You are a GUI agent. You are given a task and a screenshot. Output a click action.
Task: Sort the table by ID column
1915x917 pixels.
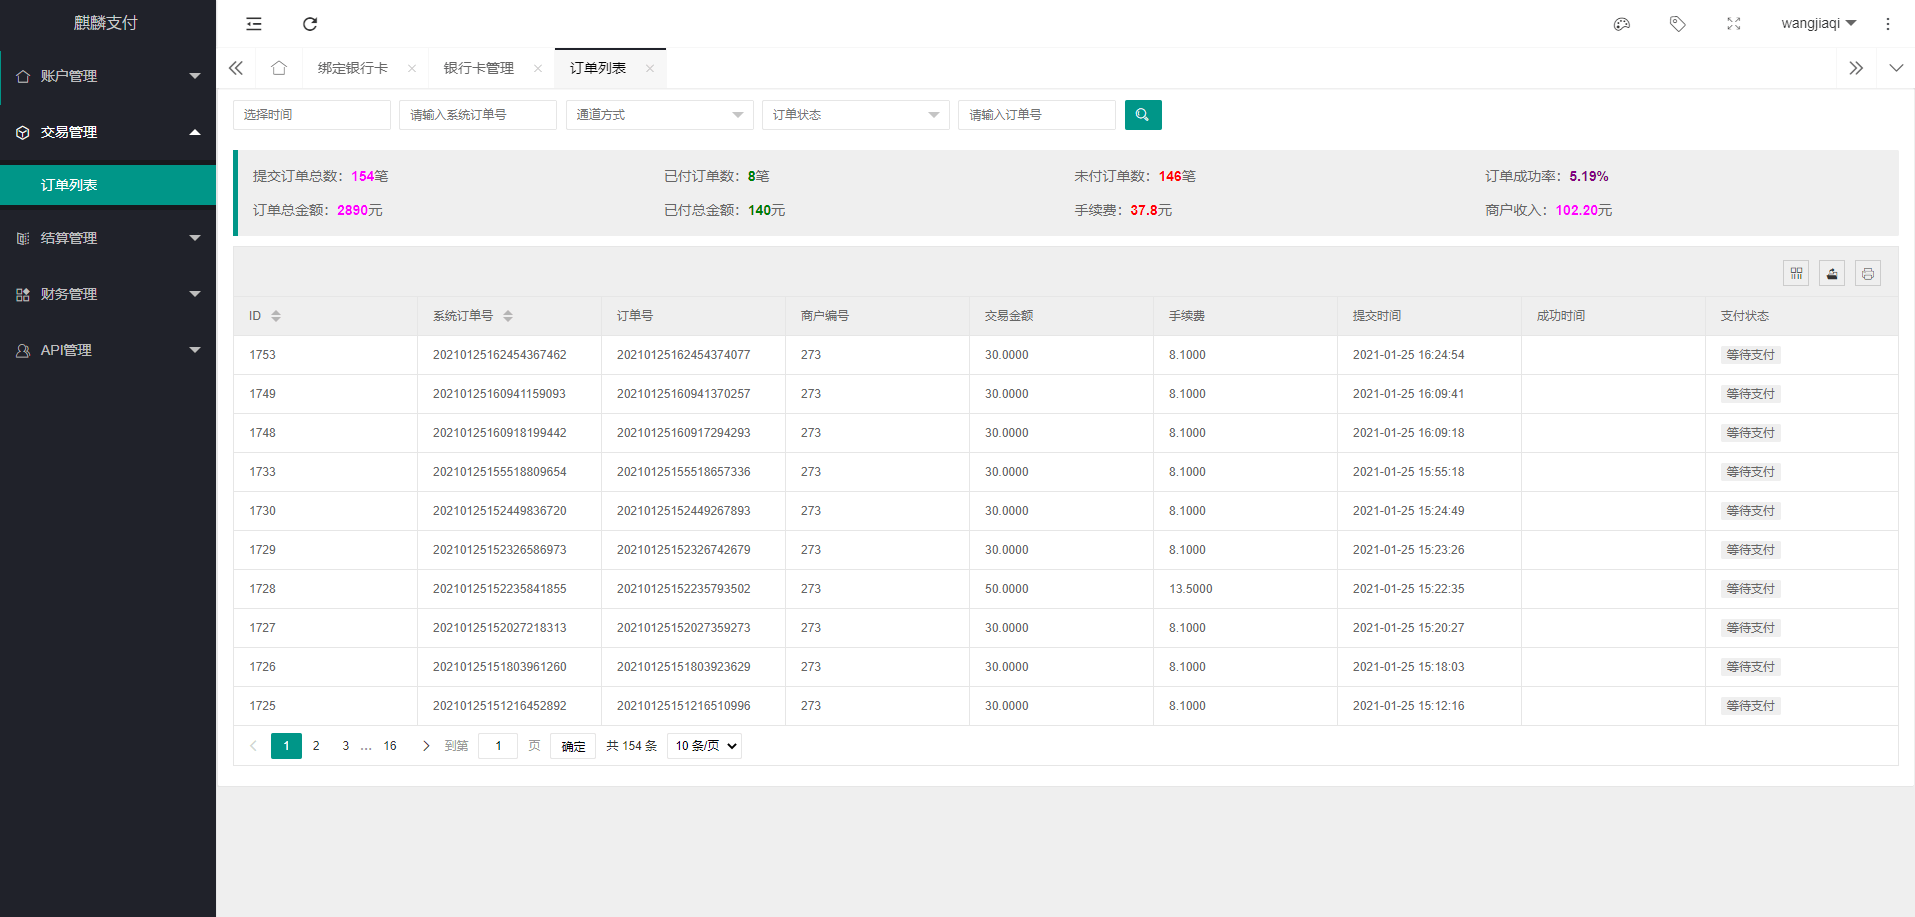276,316
